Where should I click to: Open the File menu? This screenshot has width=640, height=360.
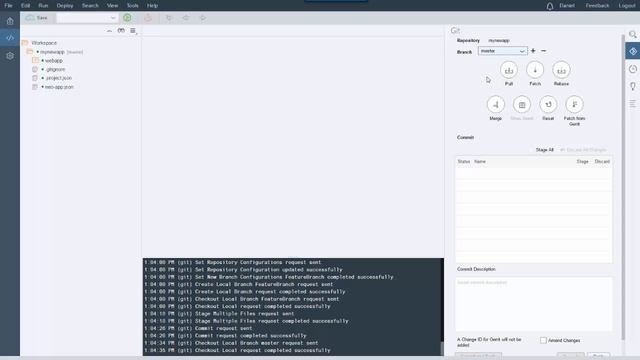click(8, 6)
